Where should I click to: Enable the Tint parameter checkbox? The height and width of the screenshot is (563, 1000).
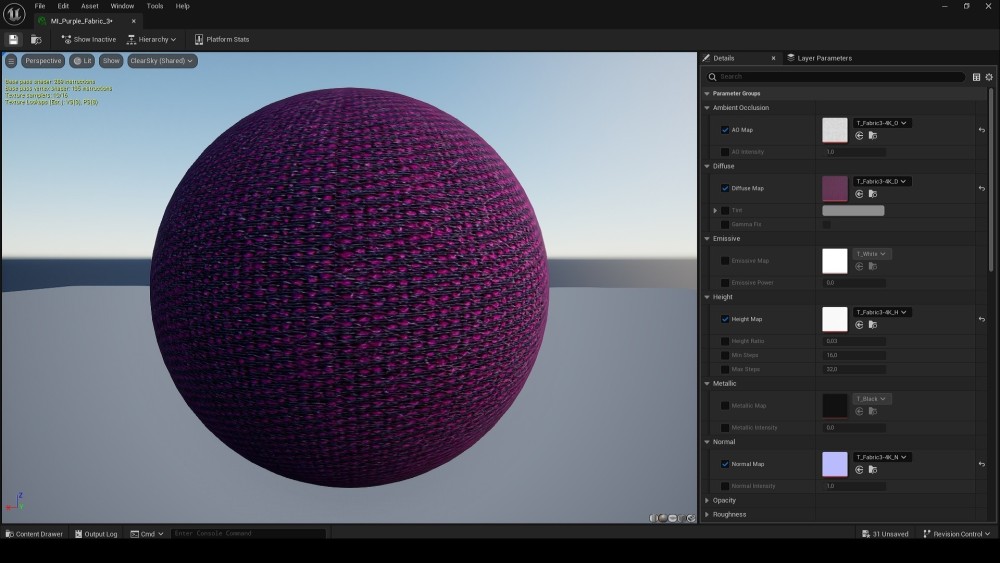point(725,211)
